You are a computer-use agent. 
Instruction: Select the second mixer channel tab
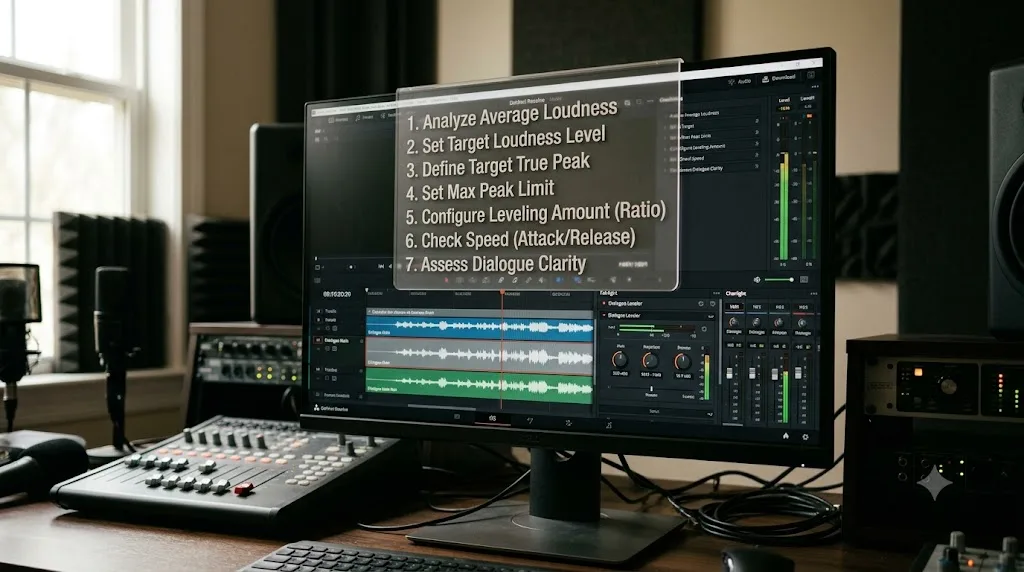tap(757, 307)
